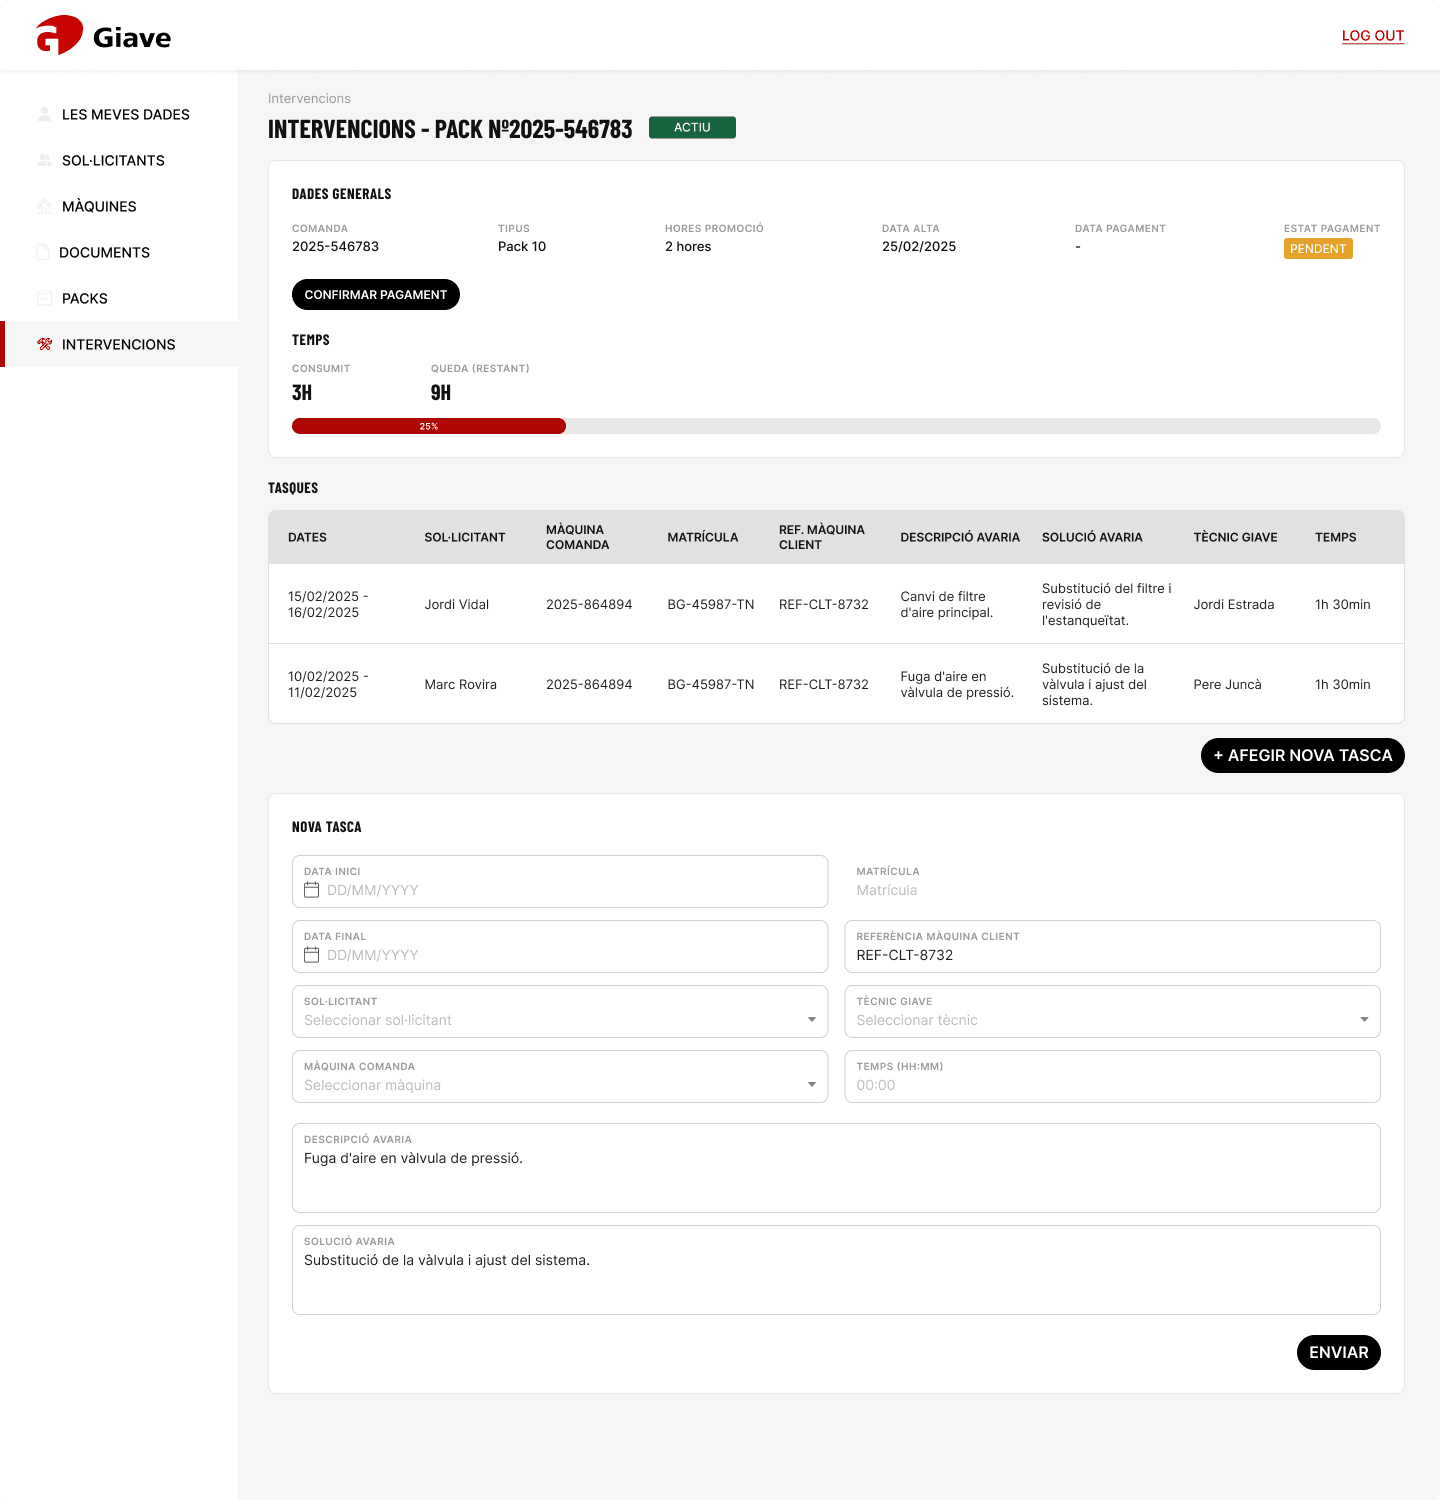Go to Sol·licitants in the sidebar
Viewport: 1440px width, 1500px height.
(119, 160)
